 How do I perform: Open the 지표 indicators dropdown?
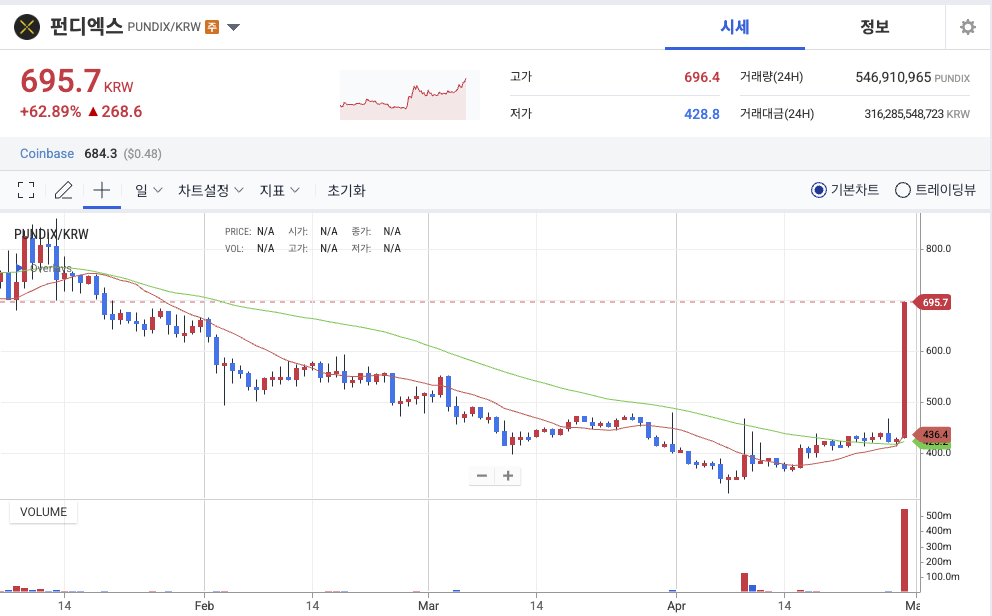(x=279, y=190)
